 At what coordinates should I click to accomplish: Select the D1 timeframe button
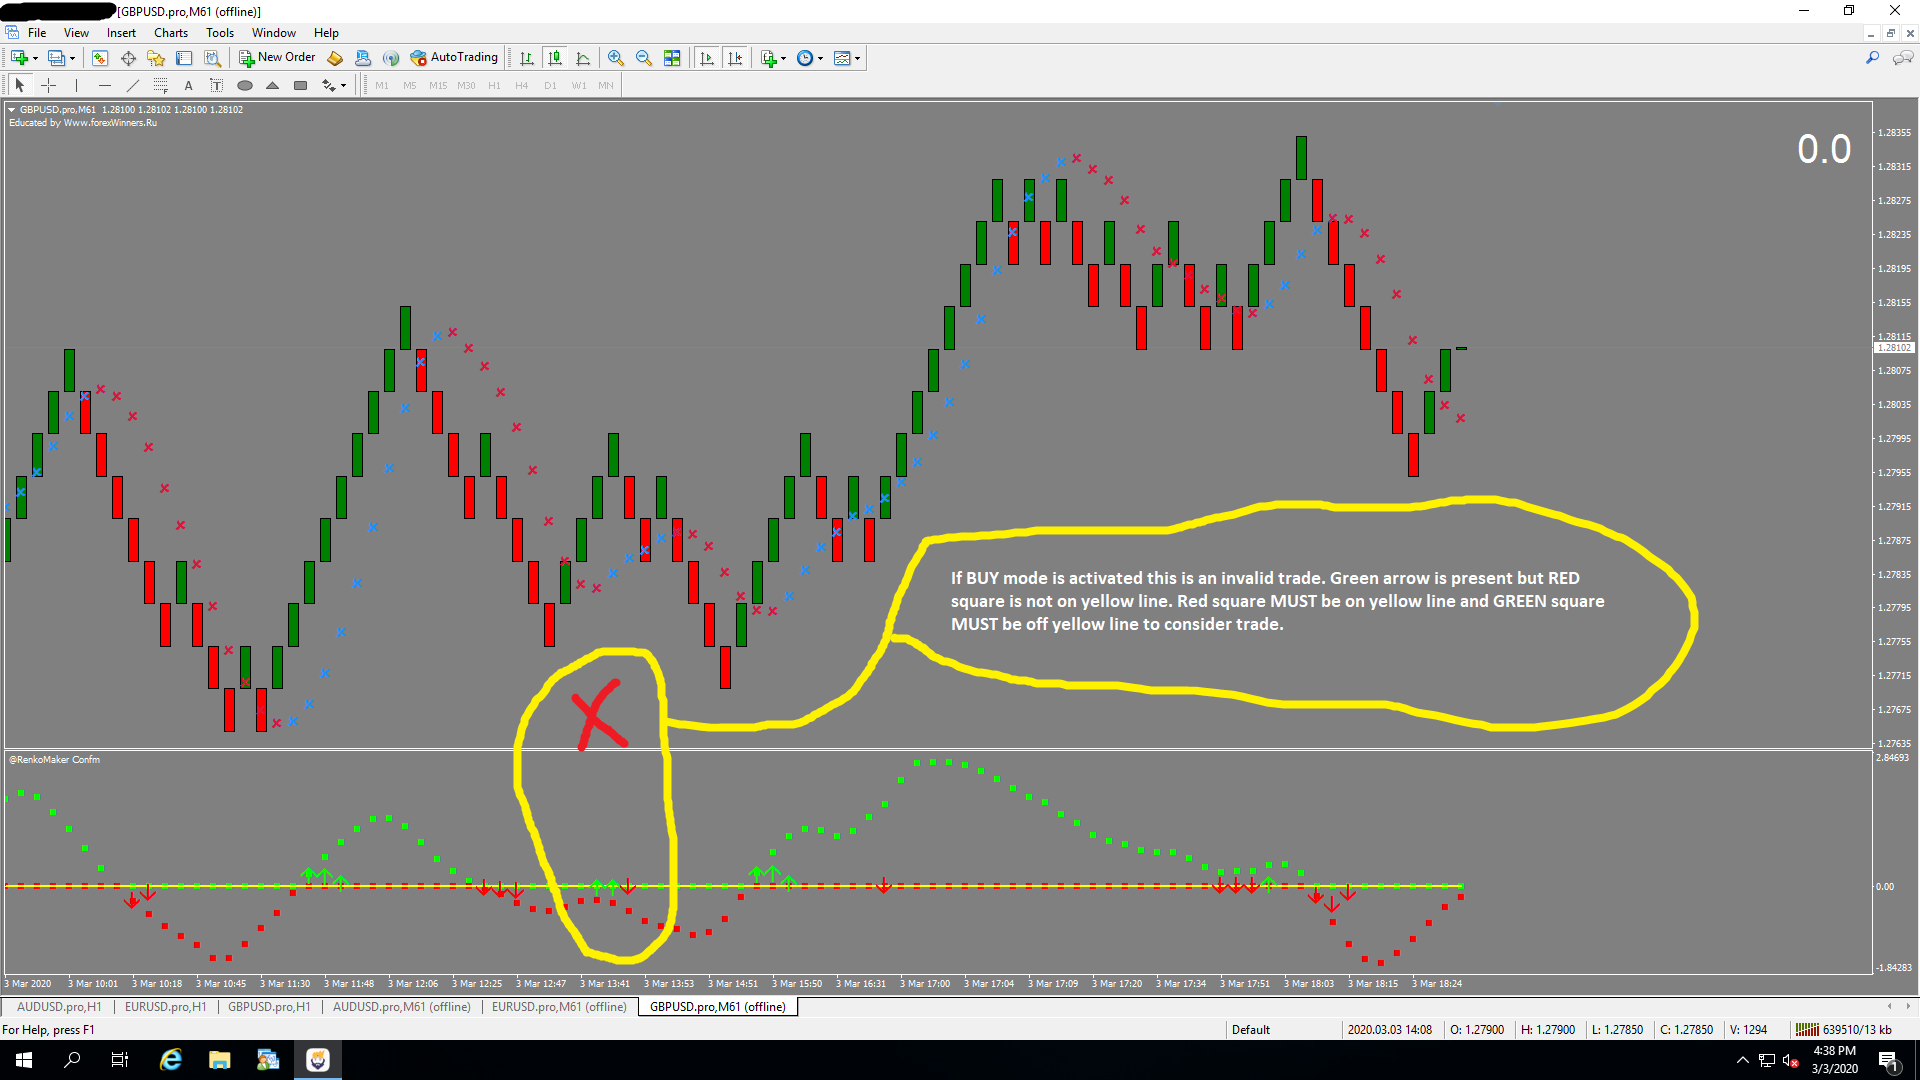pyautogui.click(x=550, y=85)
